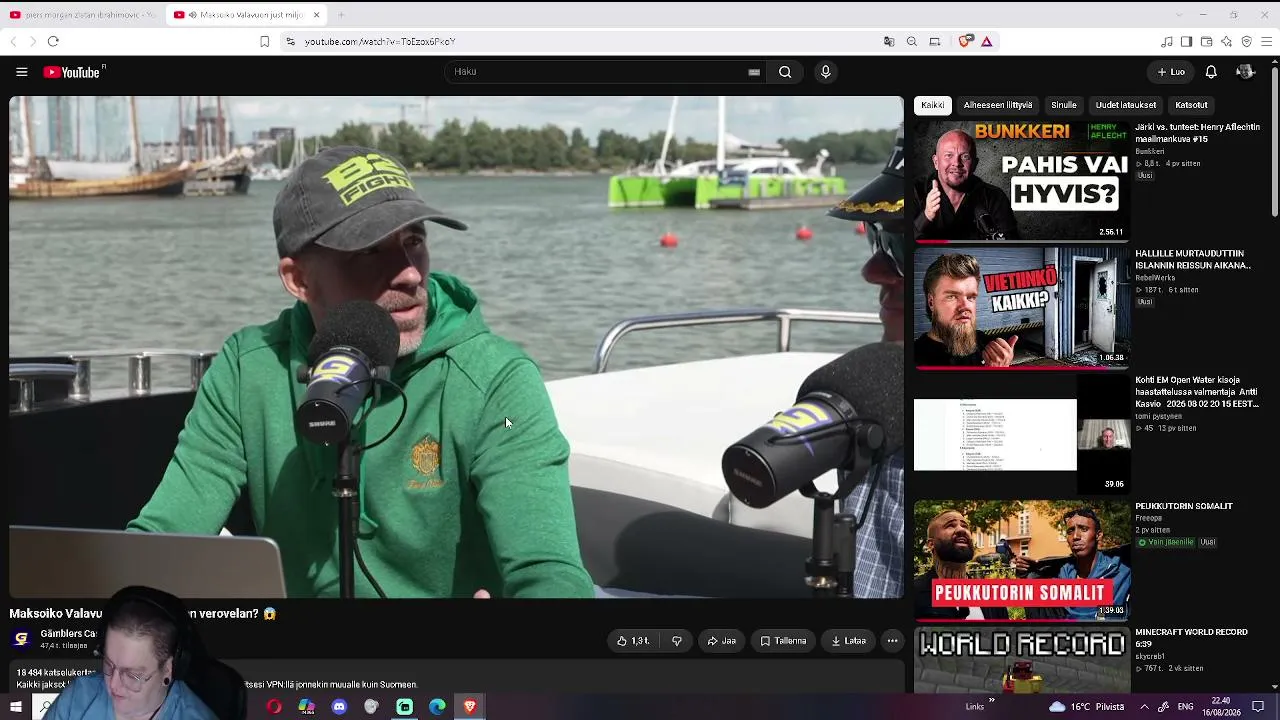Screen dimensions: 1280x720
Task: Open the Windows Start menu
Action: pyautogui.click(x=16, y=707)
